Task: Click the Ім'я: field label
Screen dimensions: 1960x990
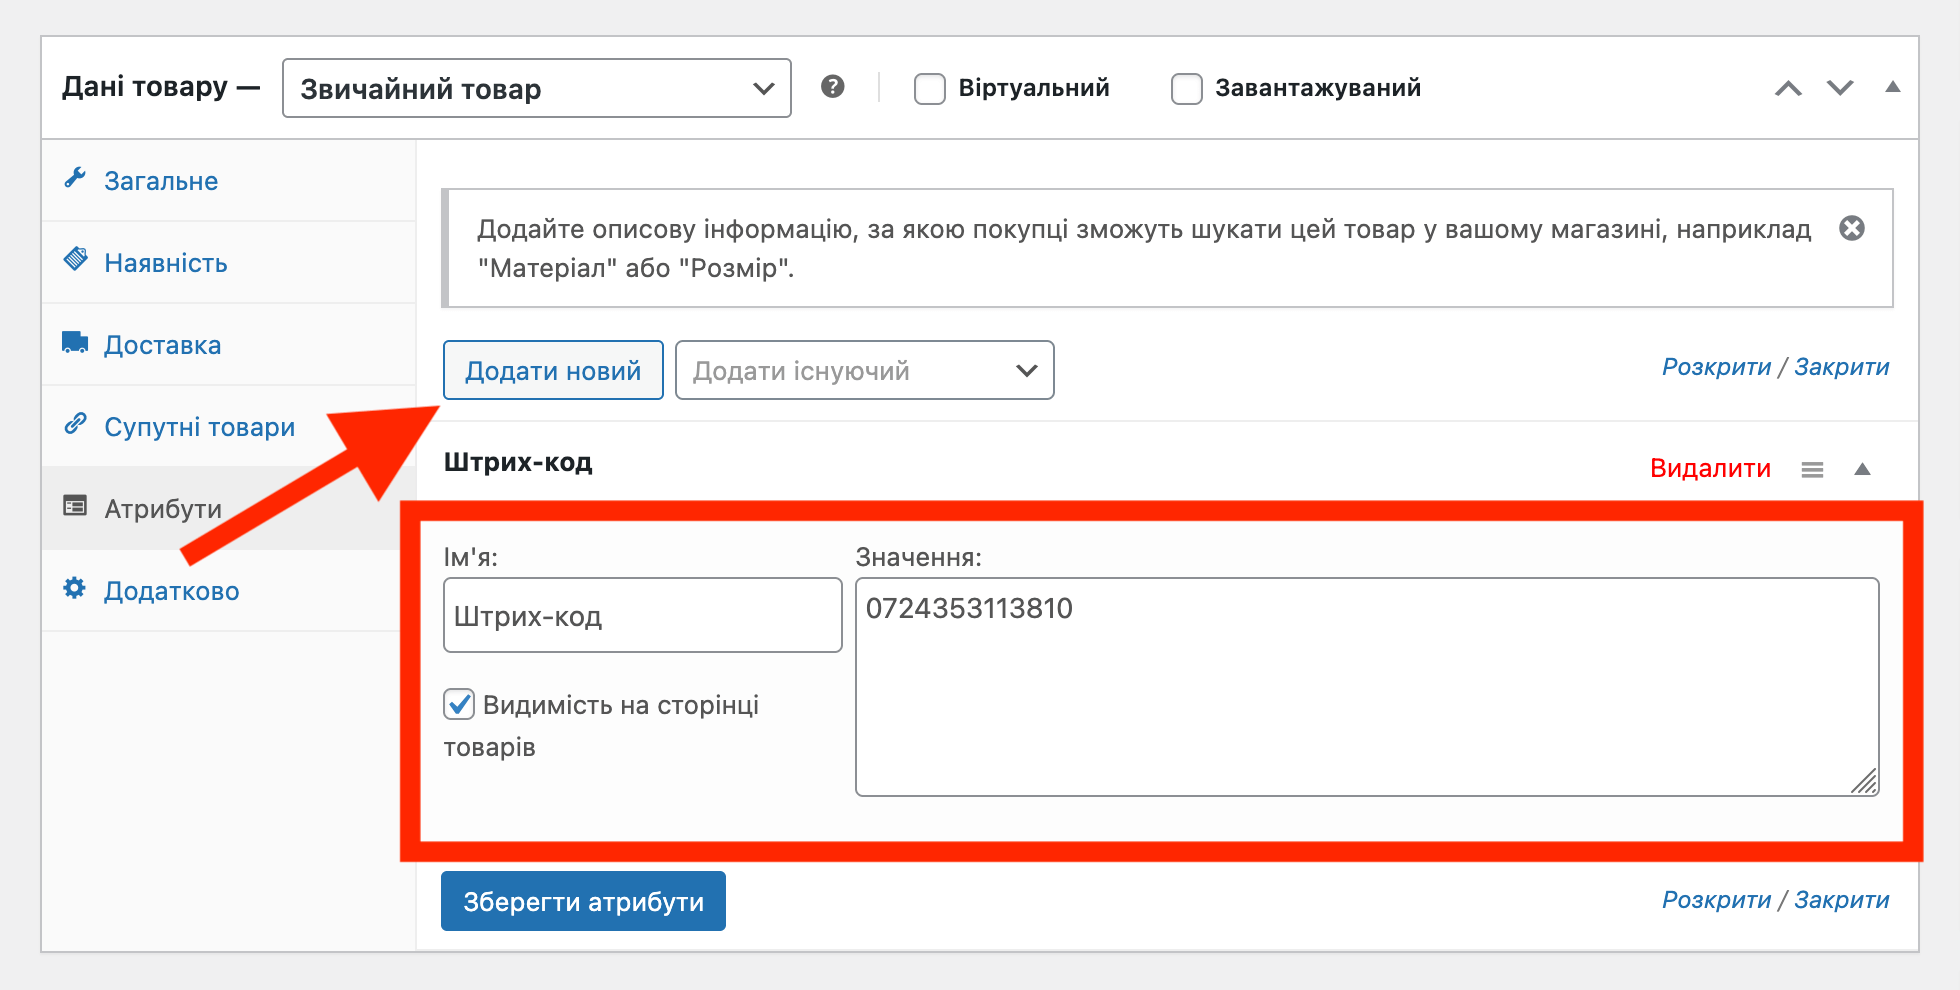Action: pyautogui.click(x=470, y=557)
